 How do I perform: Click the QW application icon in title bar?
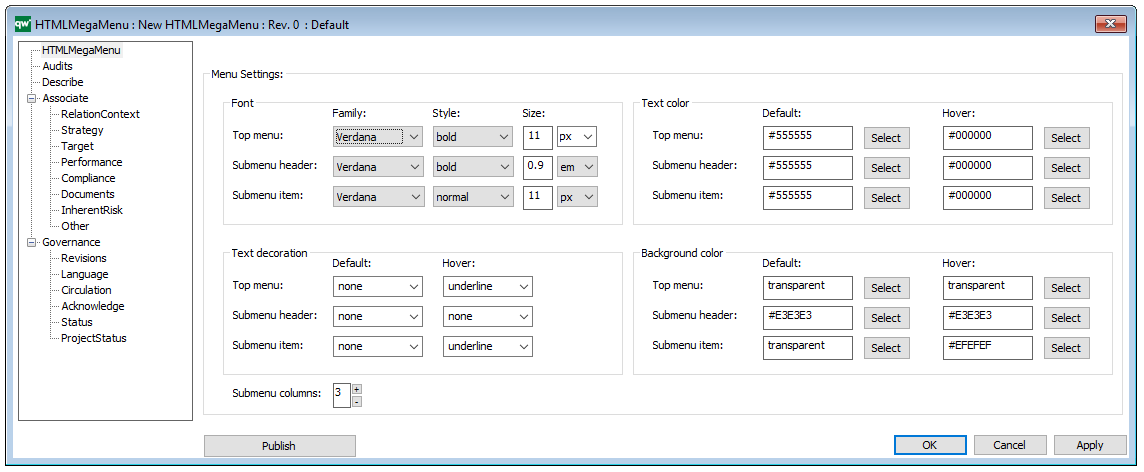pyautogui.click(x=22, y=24)
